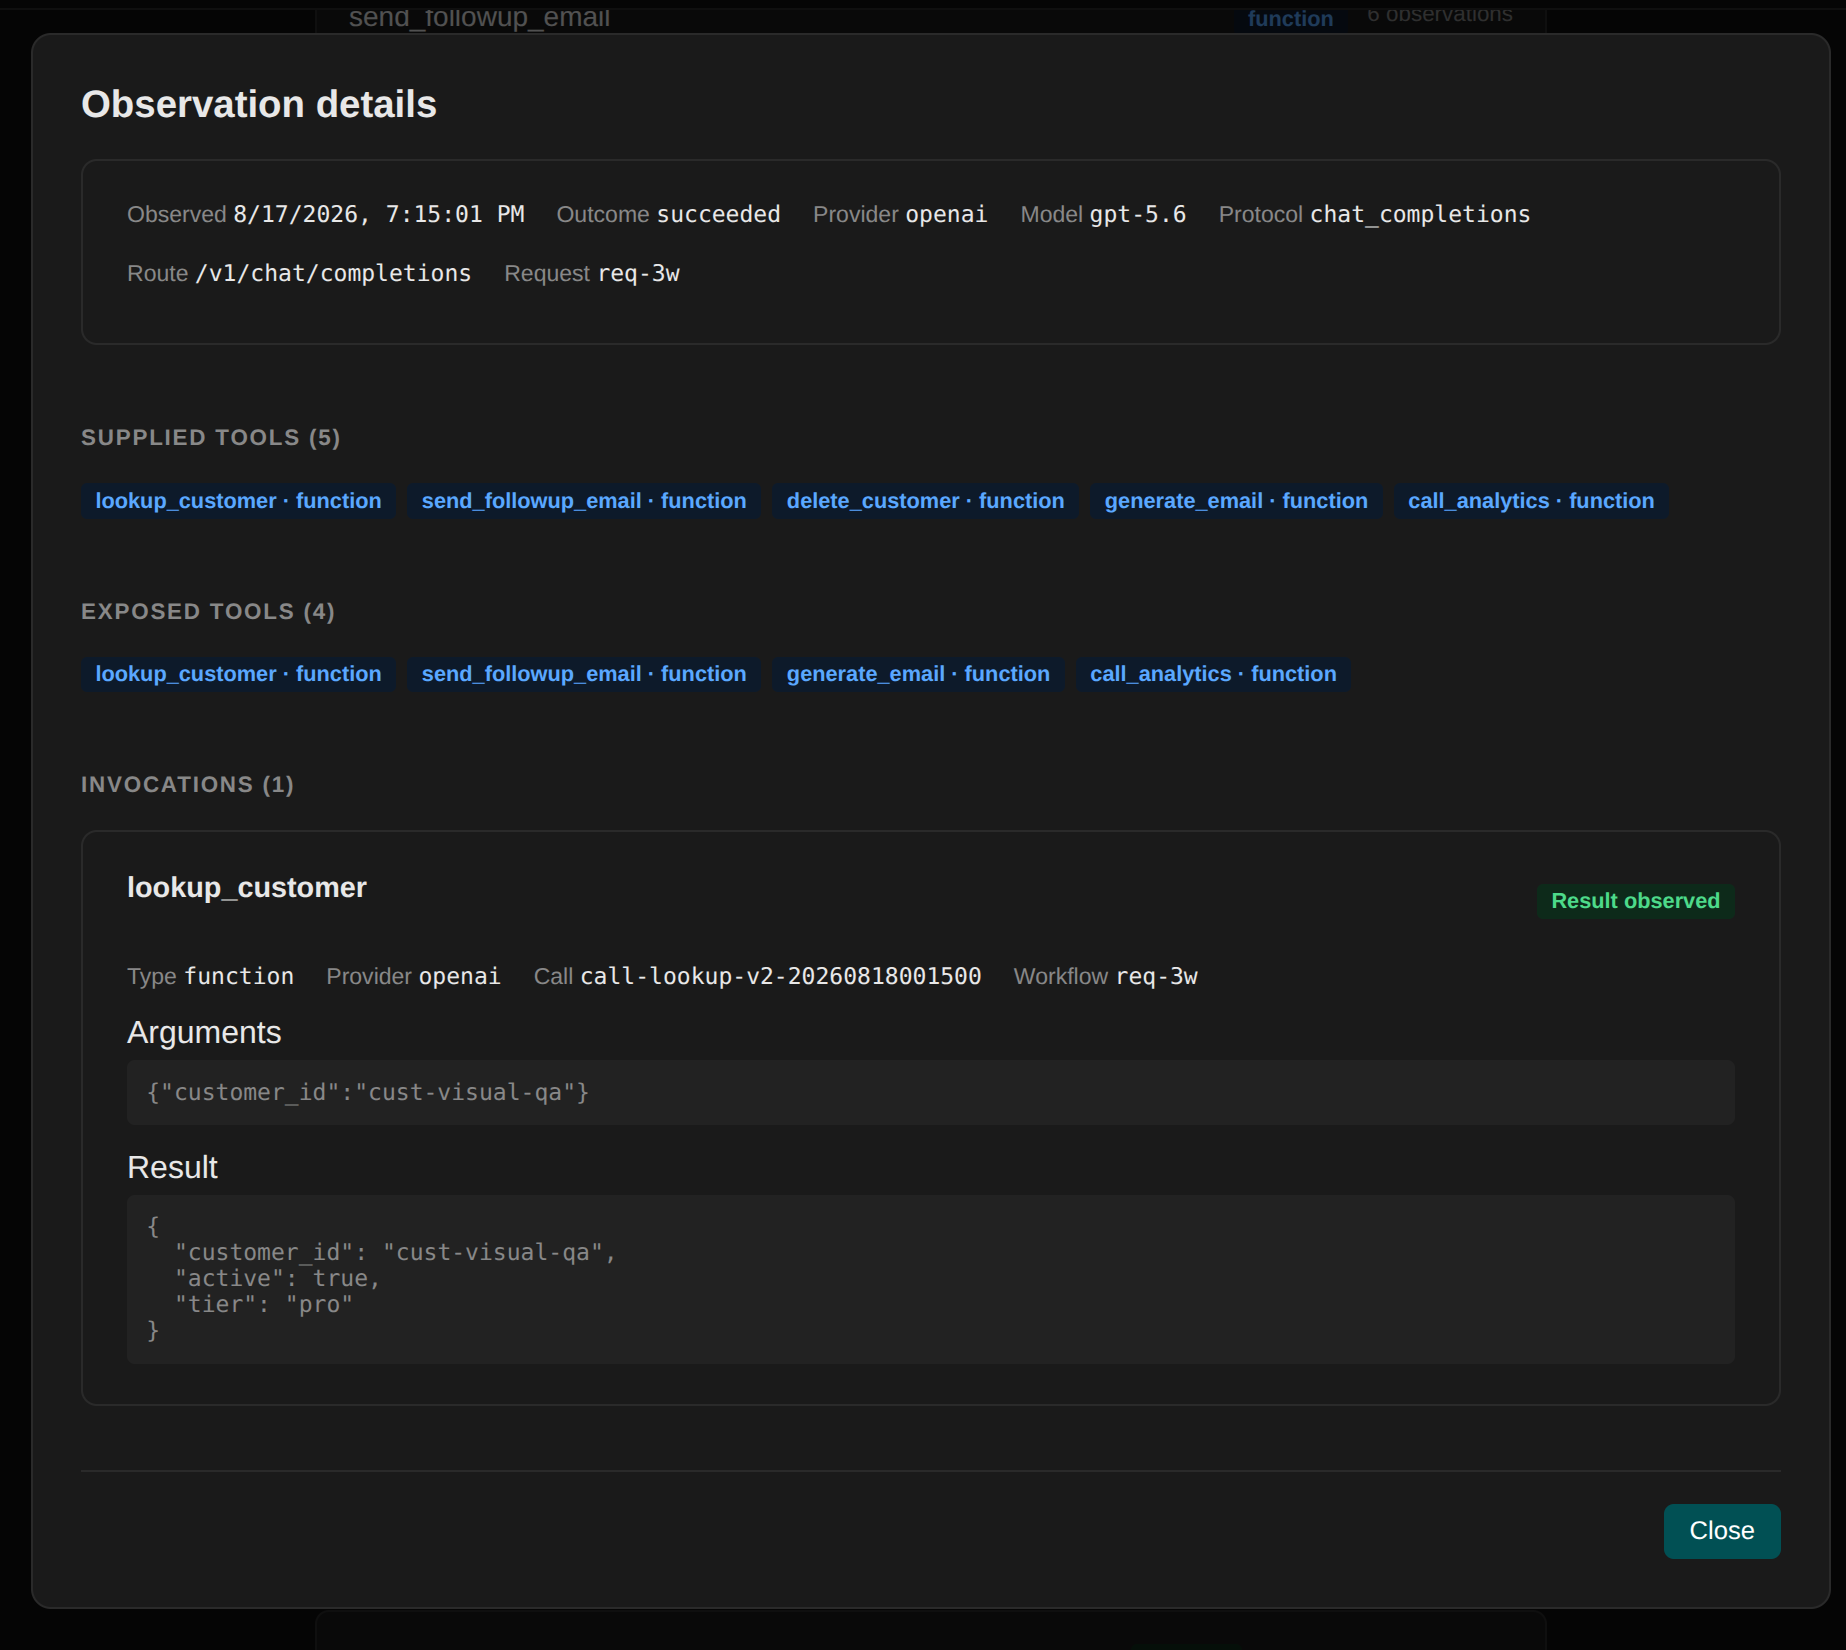Select the delete_customer function chip
Screen dimensions: 1846x1650
point(925,501)
